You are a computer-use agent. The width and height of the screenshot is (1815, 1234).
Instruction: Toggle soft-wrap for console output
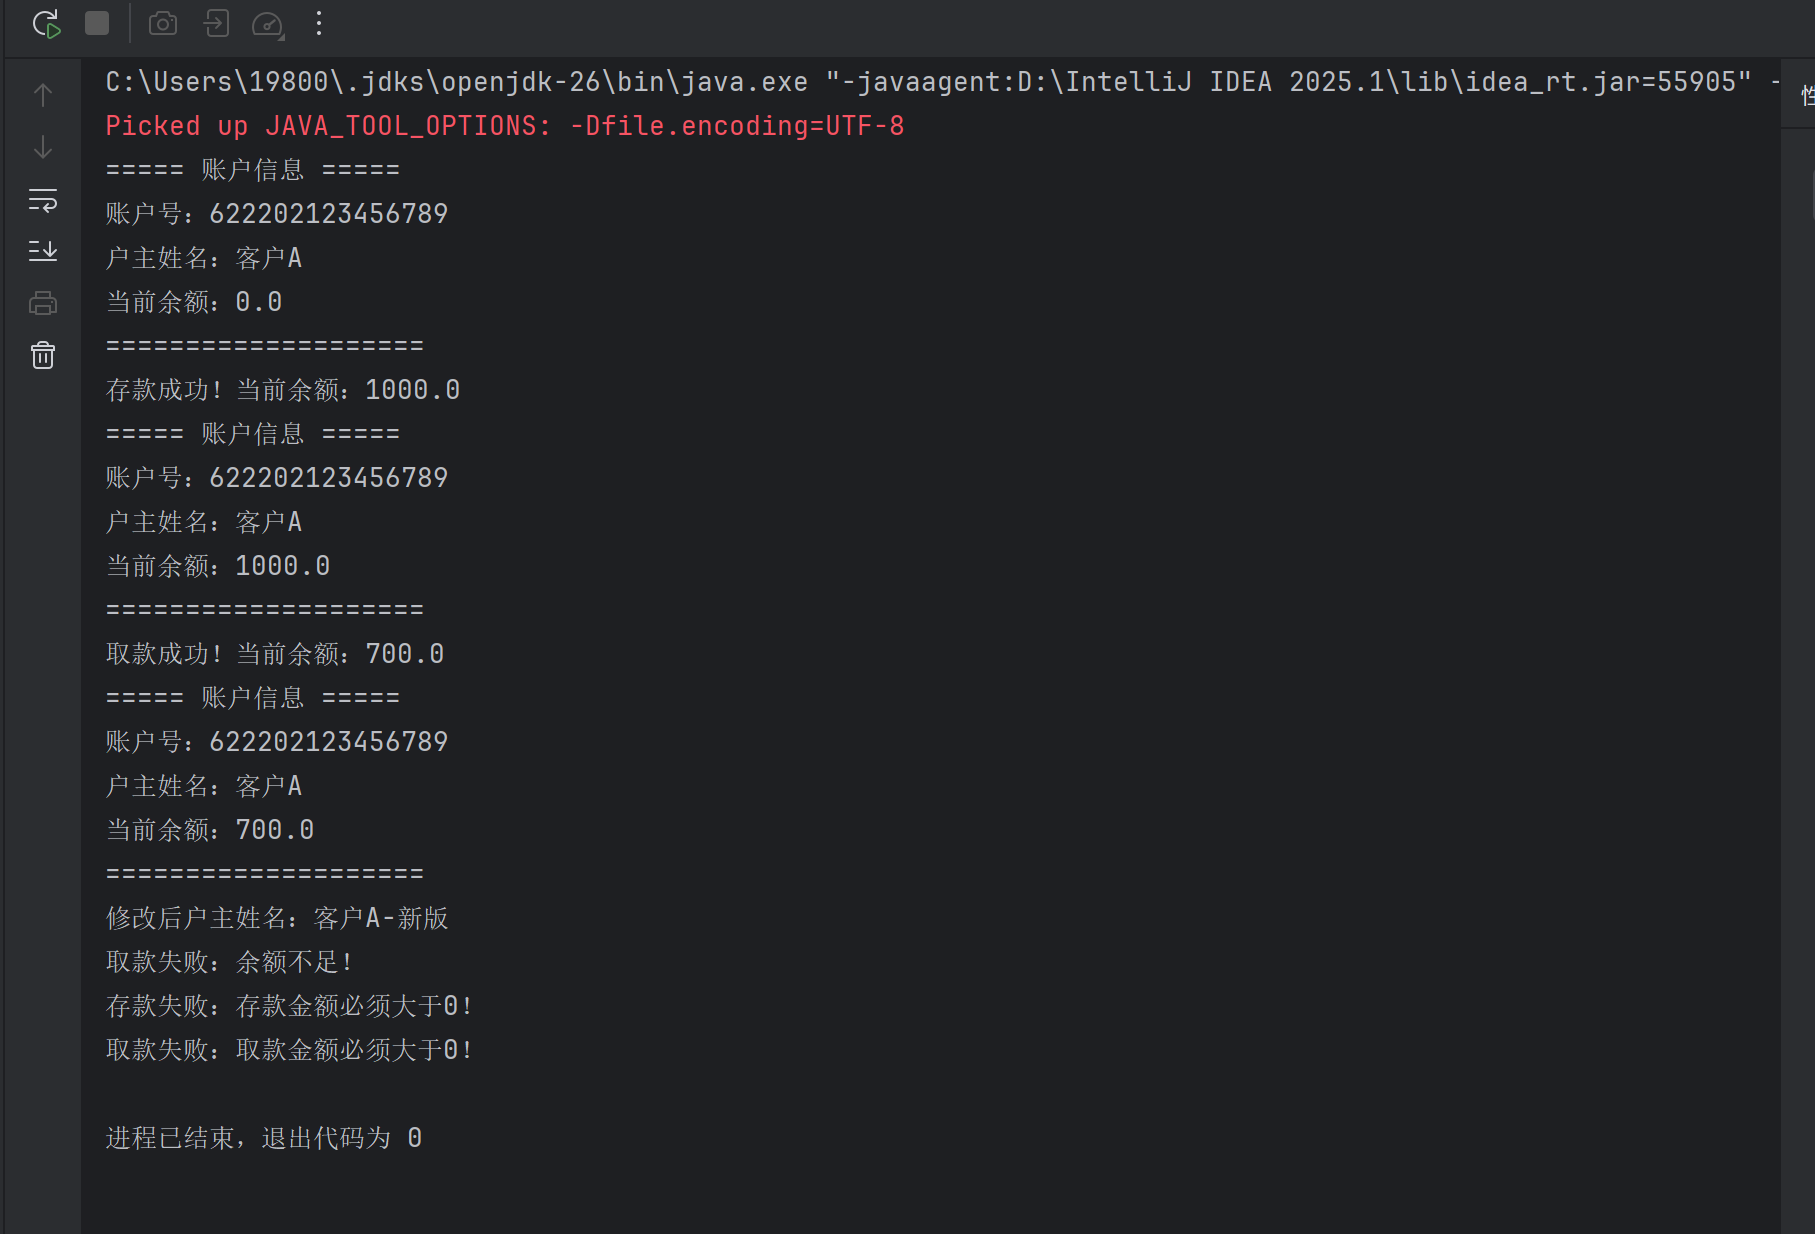pos(43,200)
